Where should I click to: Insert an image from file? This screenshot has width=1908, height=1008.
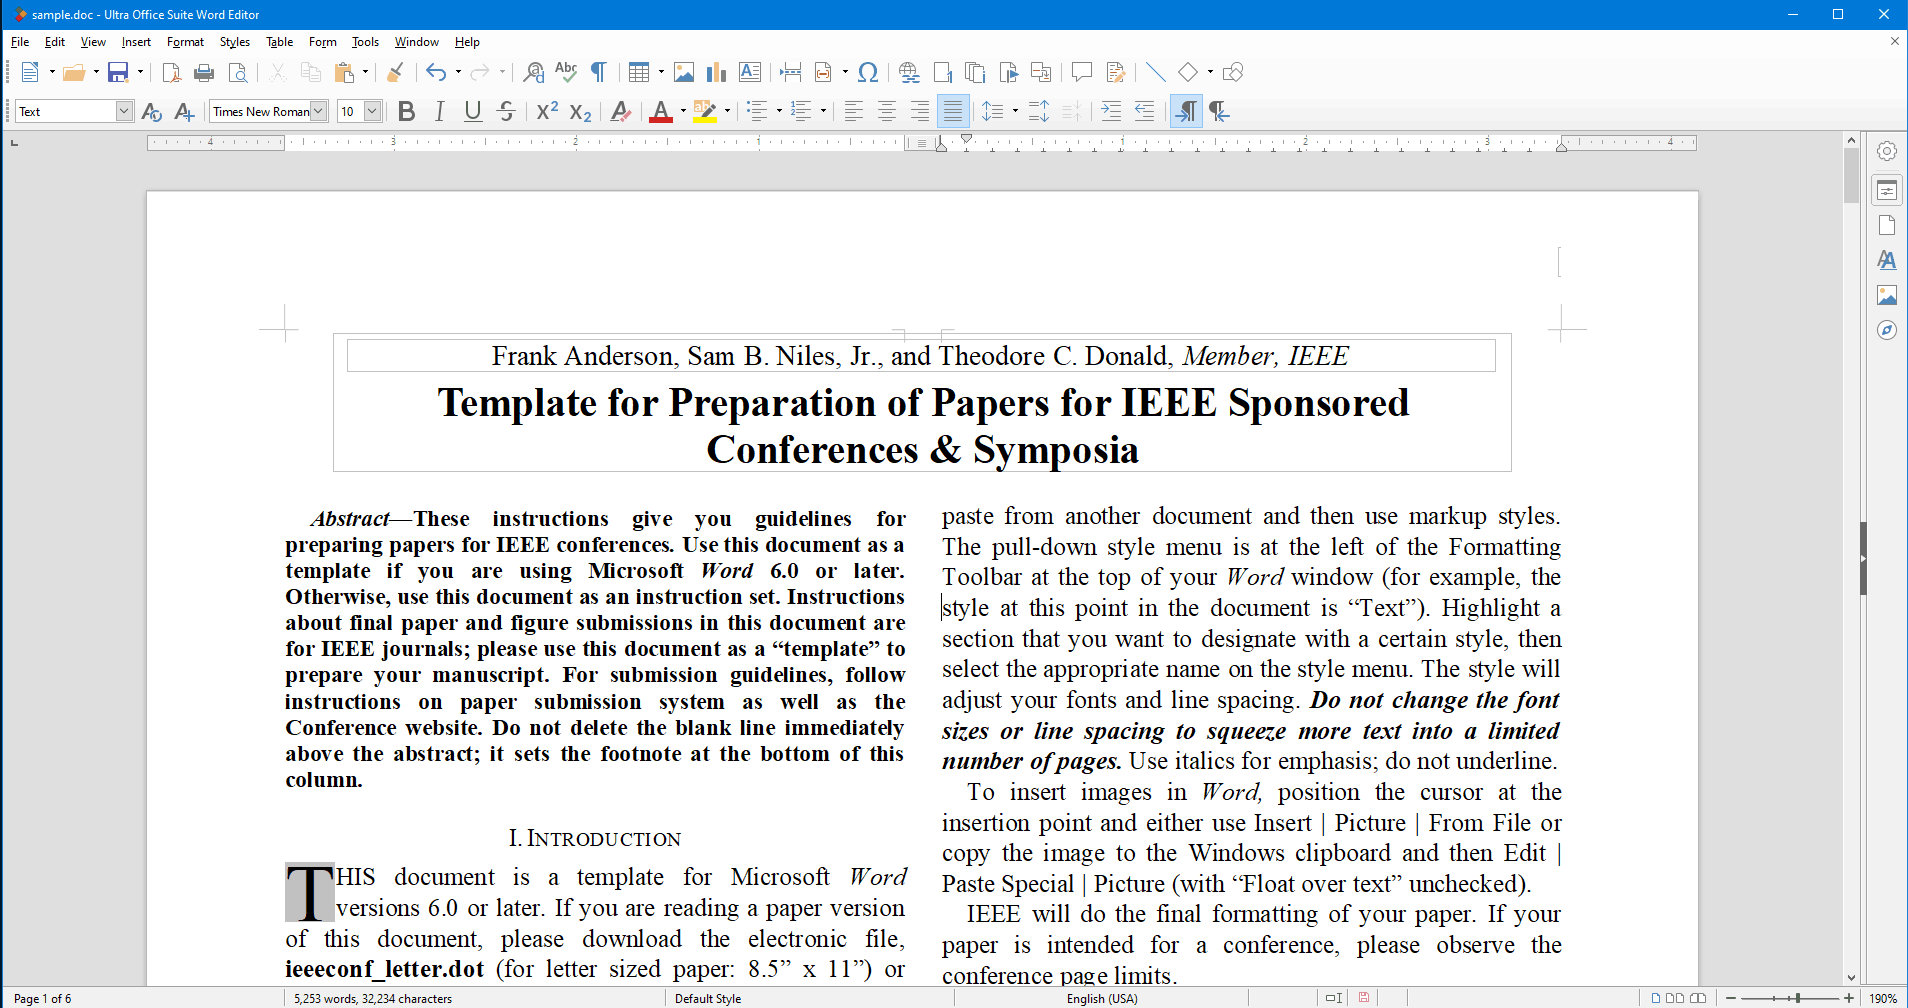(x=684, y=72)
